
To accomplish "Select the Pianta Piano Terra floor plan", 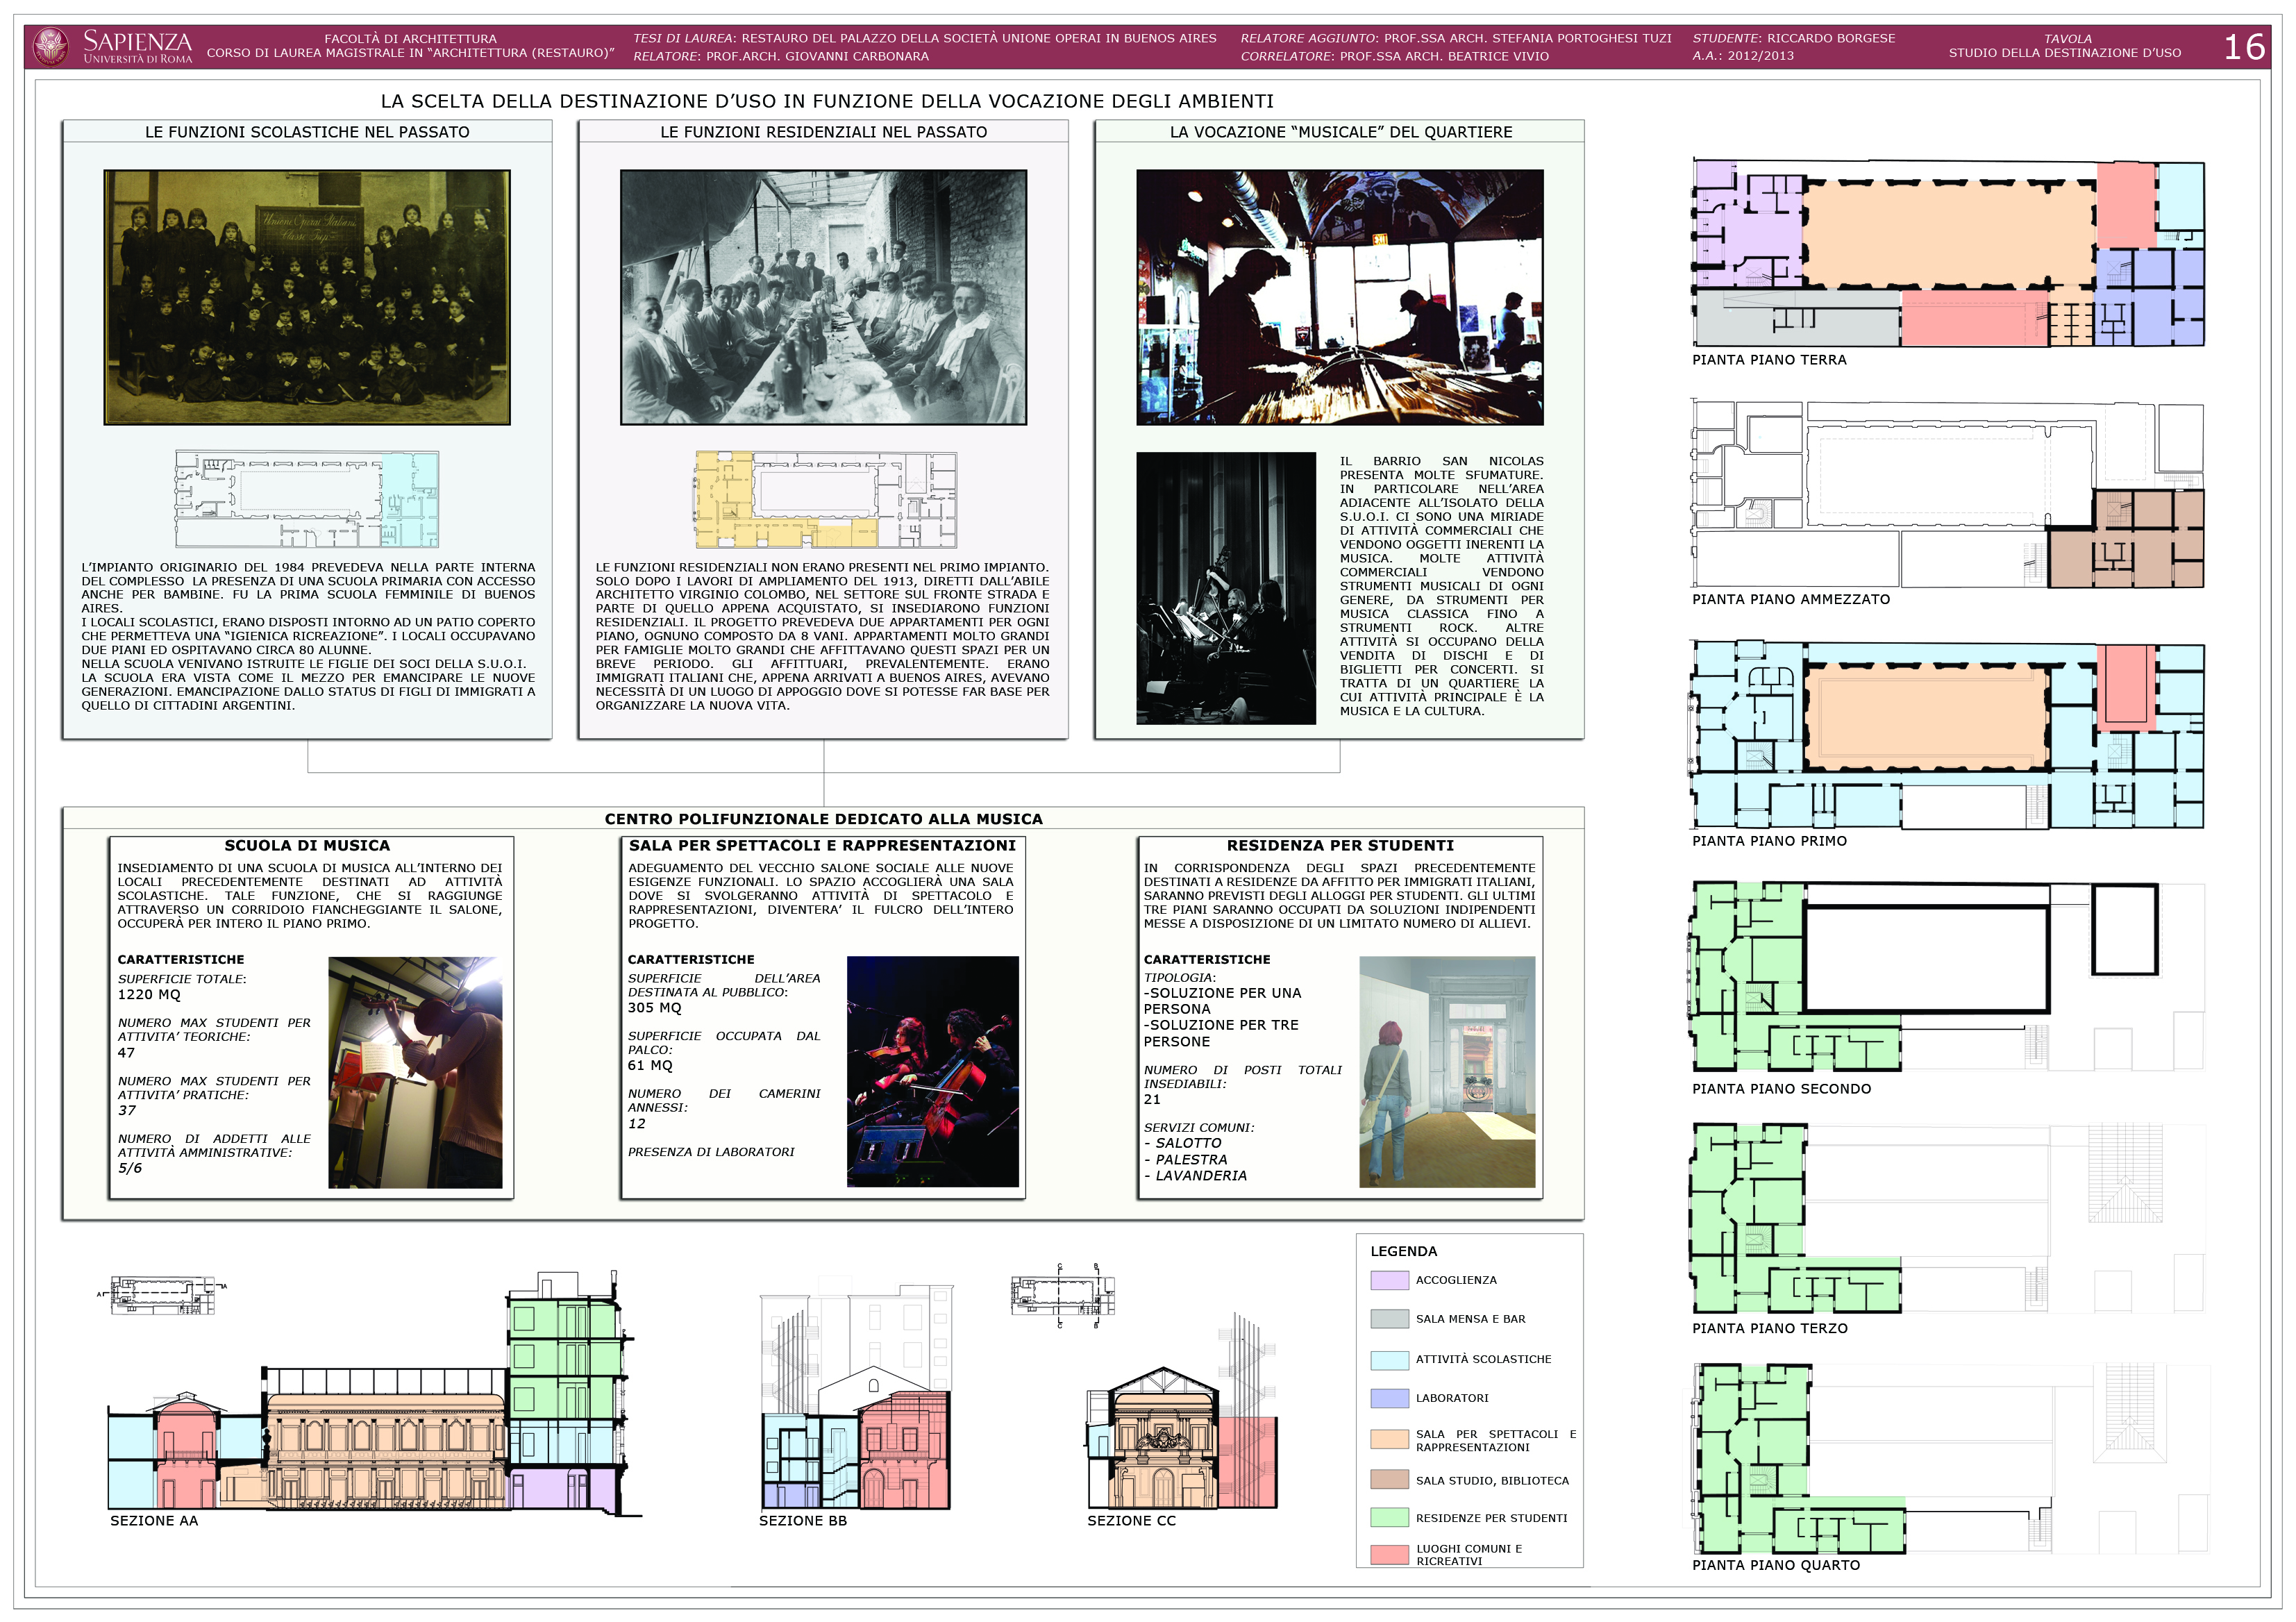I will point(1947,253).
